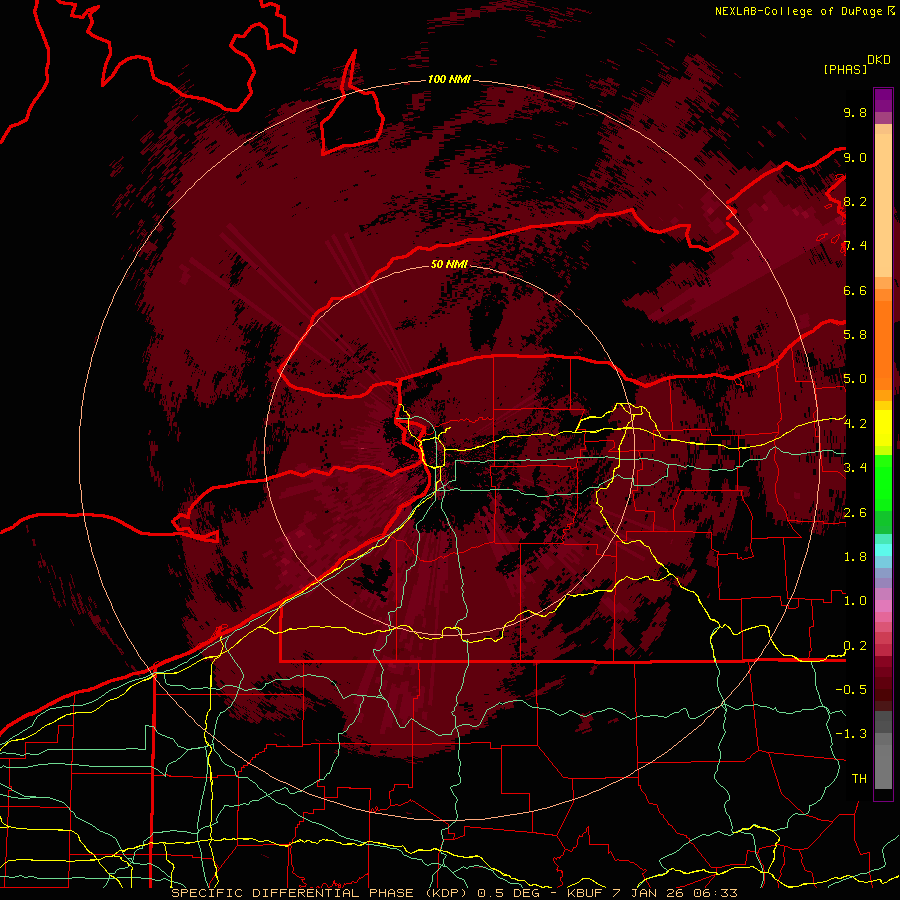Screen dimensions: 900x900
Task: Click the 1.0 value on color scale
Action: pos(855,601)
